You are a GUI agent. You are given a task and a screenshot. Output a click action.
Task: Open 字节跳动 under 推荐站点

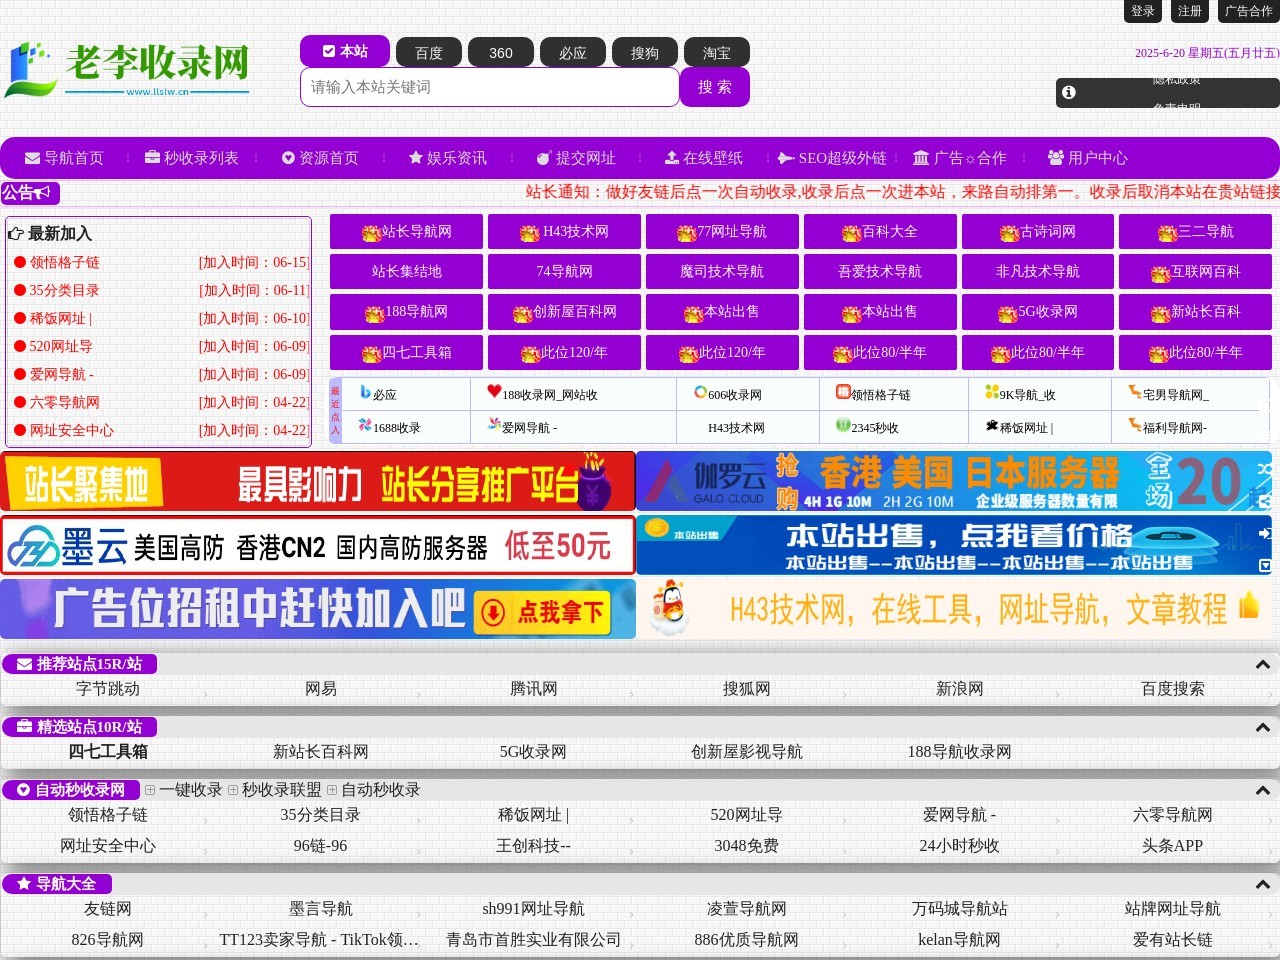click(x=108, y=689)
